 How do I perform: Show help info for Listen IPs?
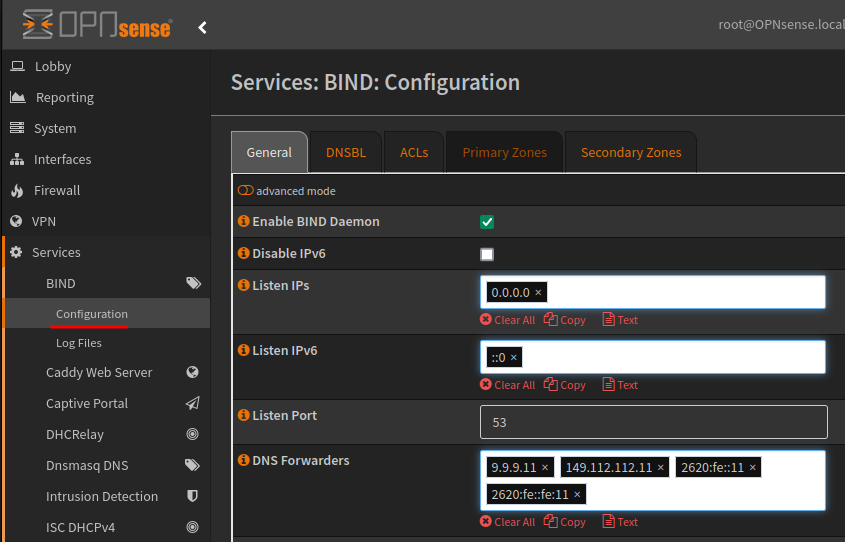tap(244, 284)
